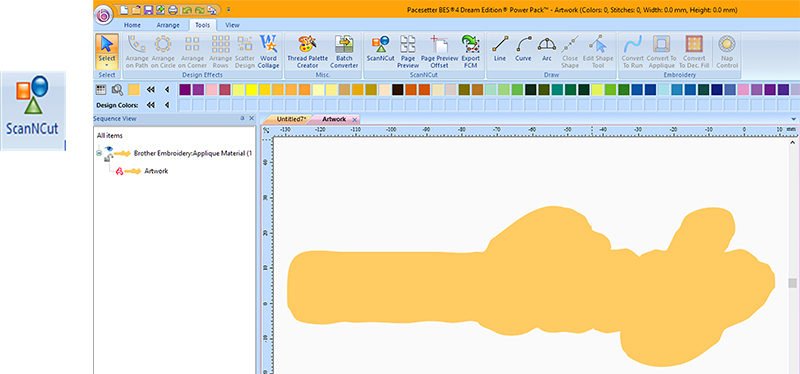The image size is (800, 374).
Task: Click the Save floppy disk icon
Action: point(148,10)
